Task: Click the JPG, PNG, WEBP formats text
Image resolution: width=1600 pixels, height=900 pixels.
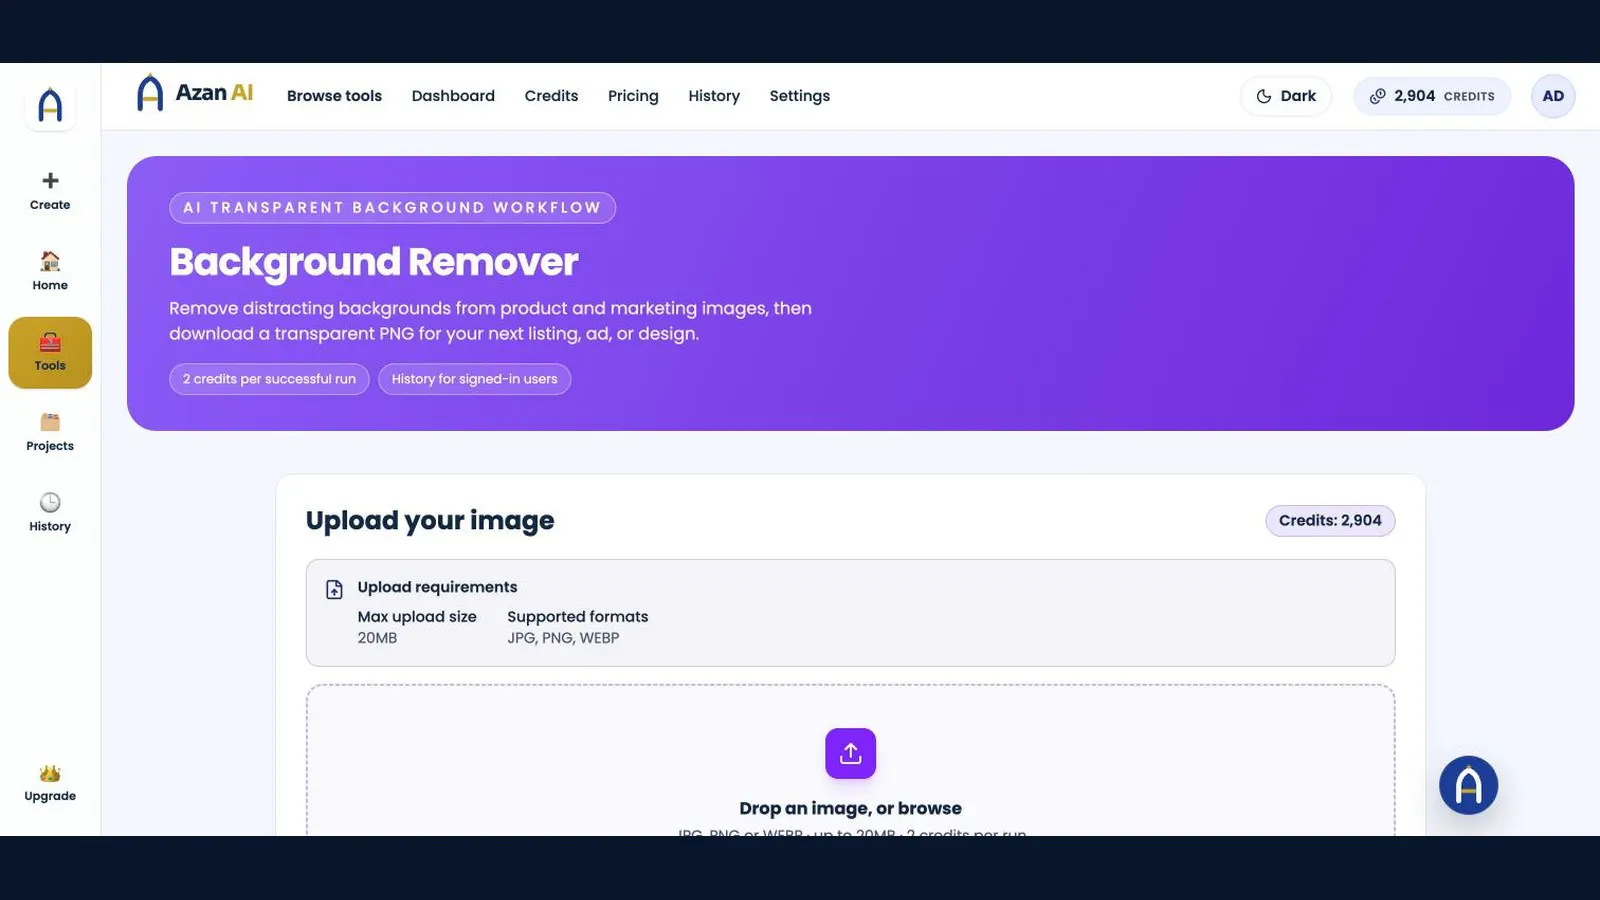Action: (x=563, y=638)
